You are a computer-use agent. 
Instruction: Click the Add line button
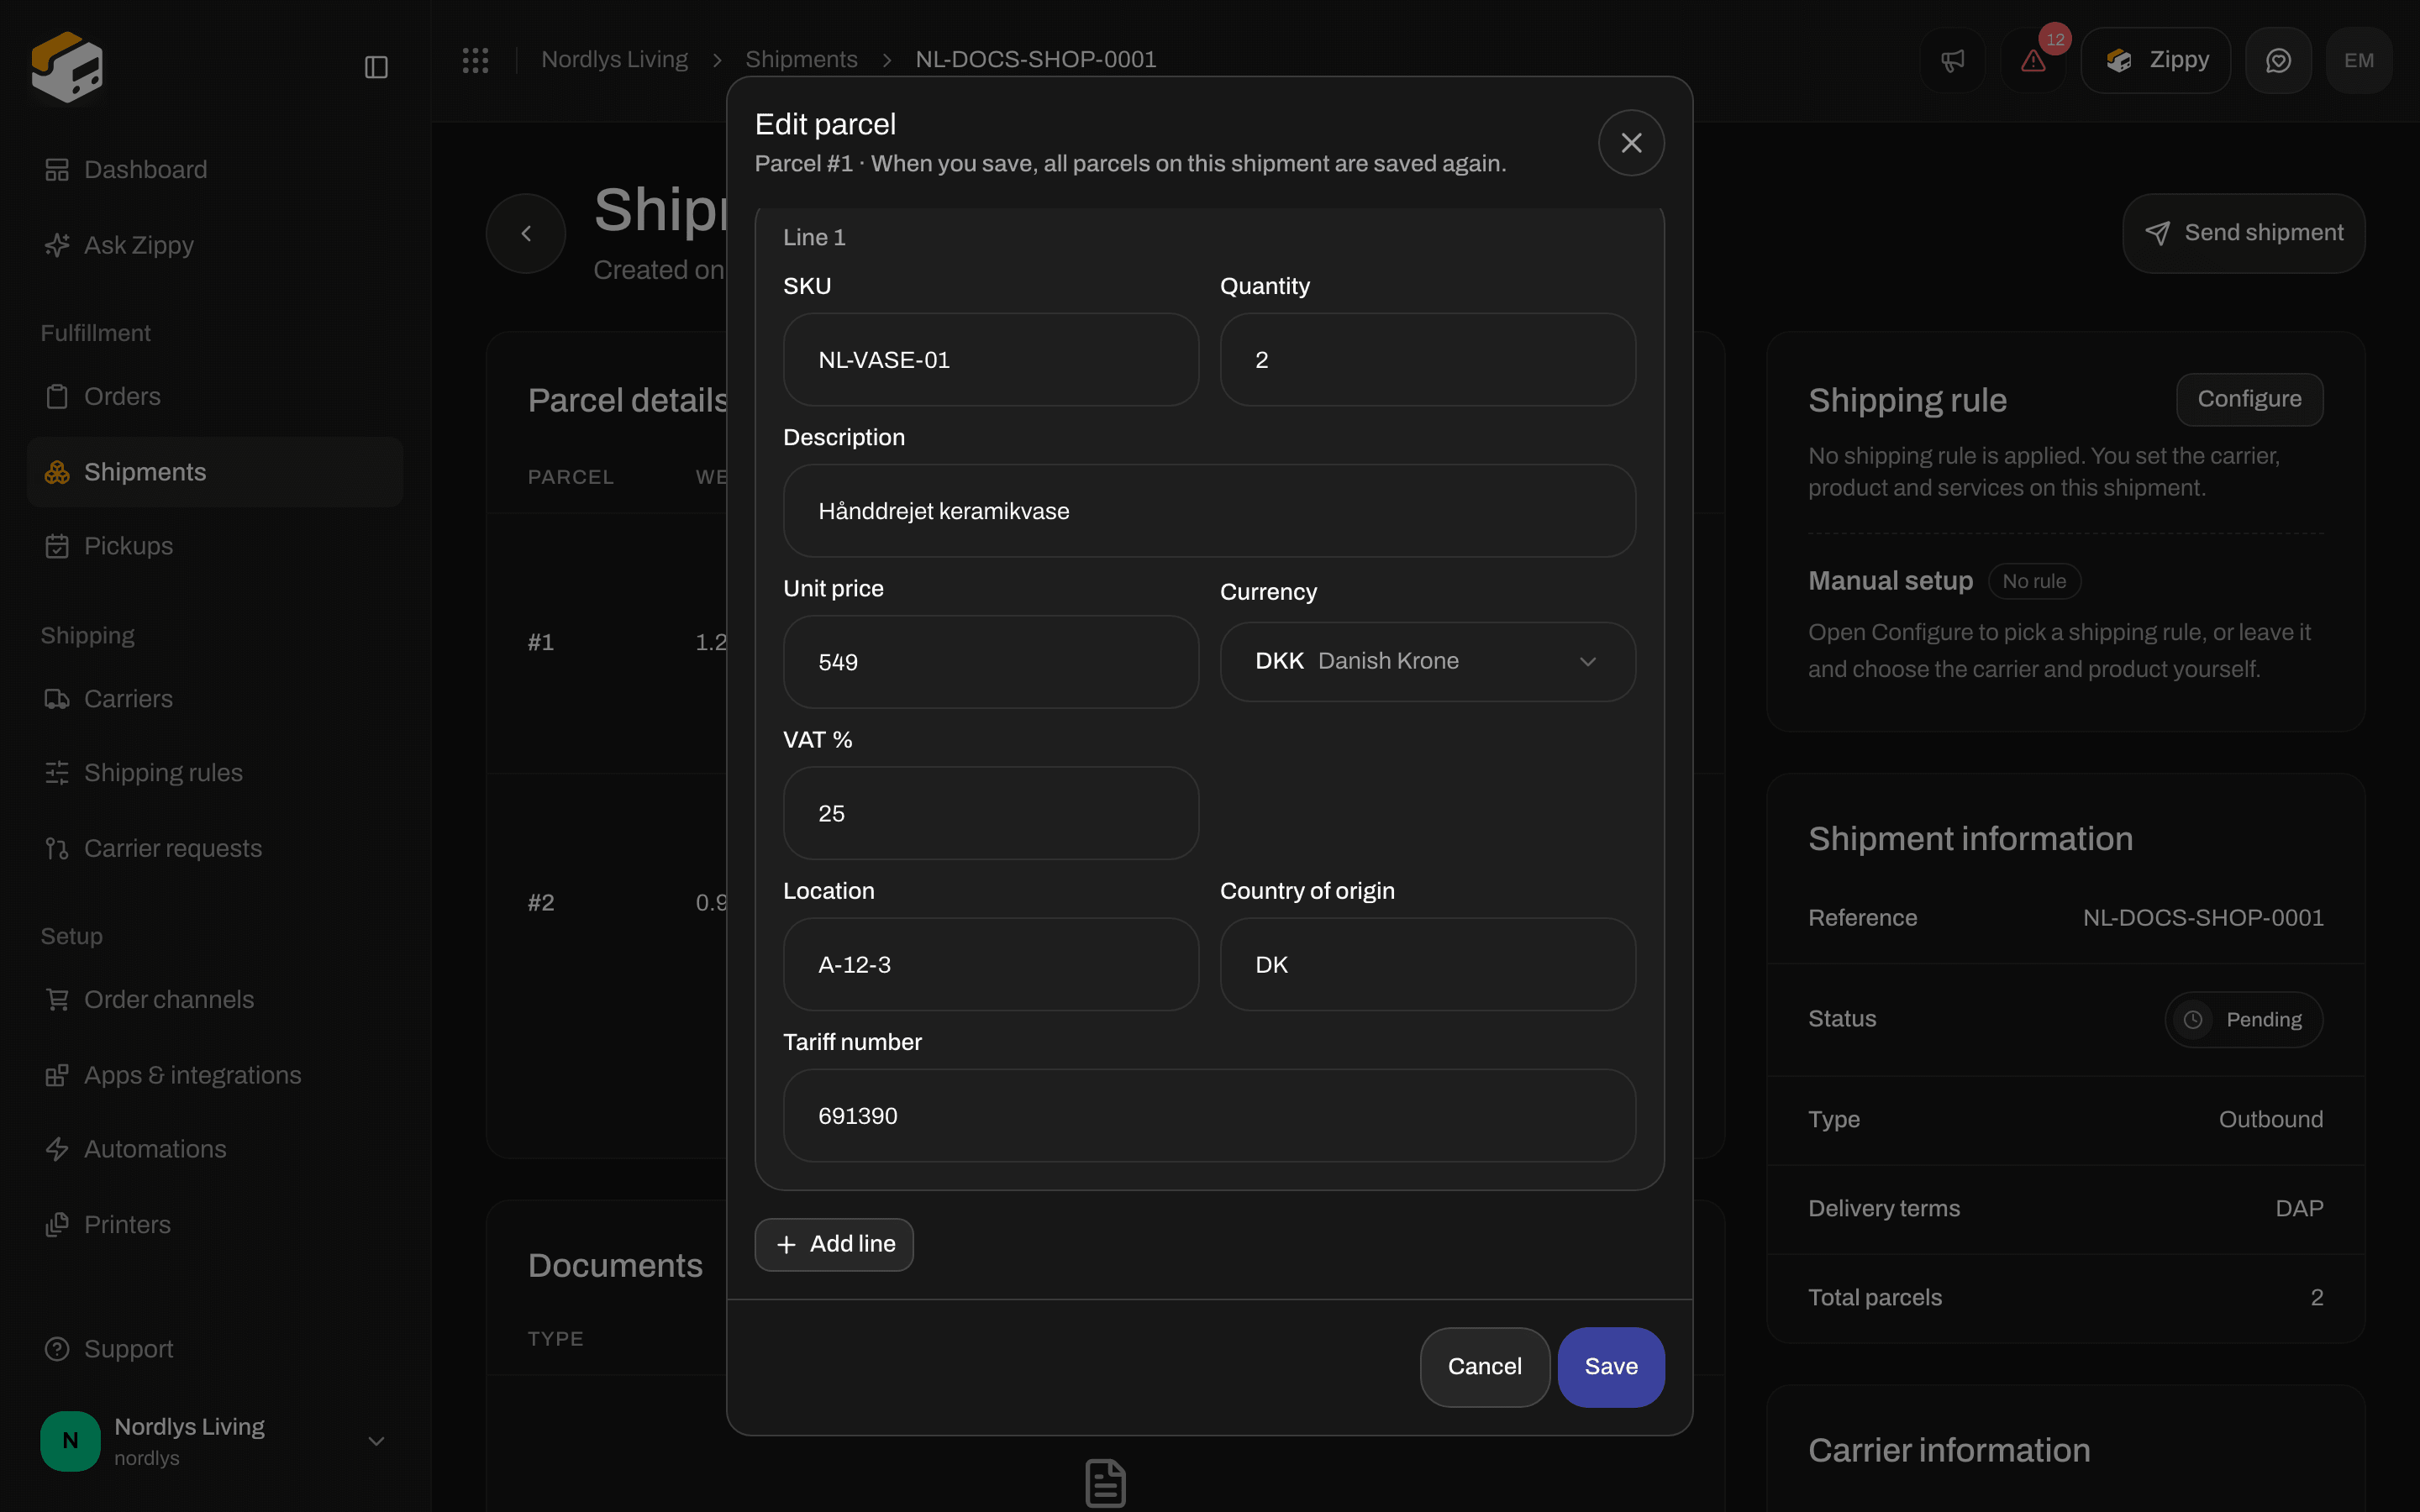pos(834,1244)
